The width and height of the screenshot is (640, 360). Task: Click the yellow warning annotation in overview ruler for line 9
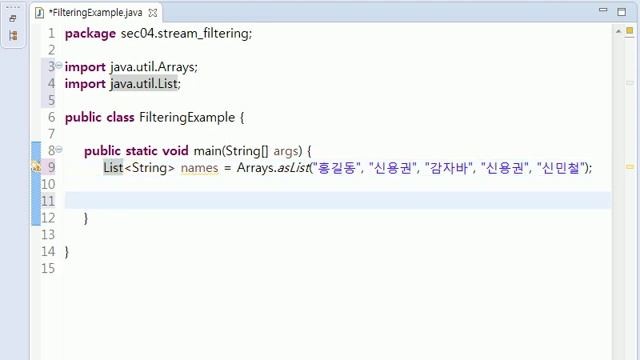click(630, 167)
